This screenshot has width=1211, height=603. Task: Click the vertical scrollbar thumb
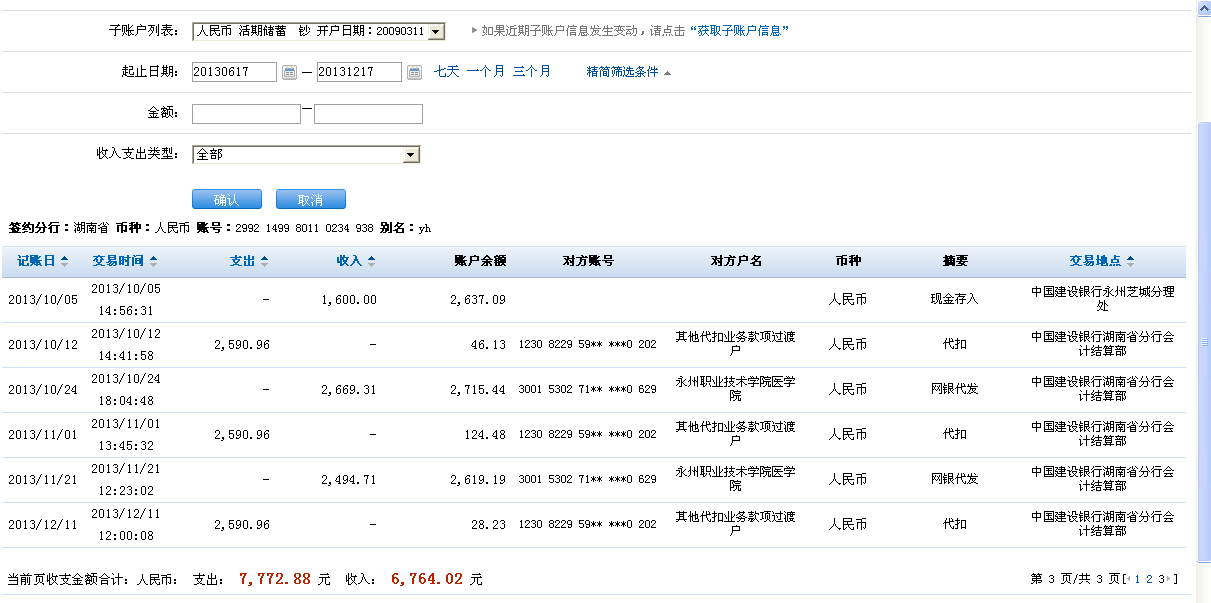1203,340
